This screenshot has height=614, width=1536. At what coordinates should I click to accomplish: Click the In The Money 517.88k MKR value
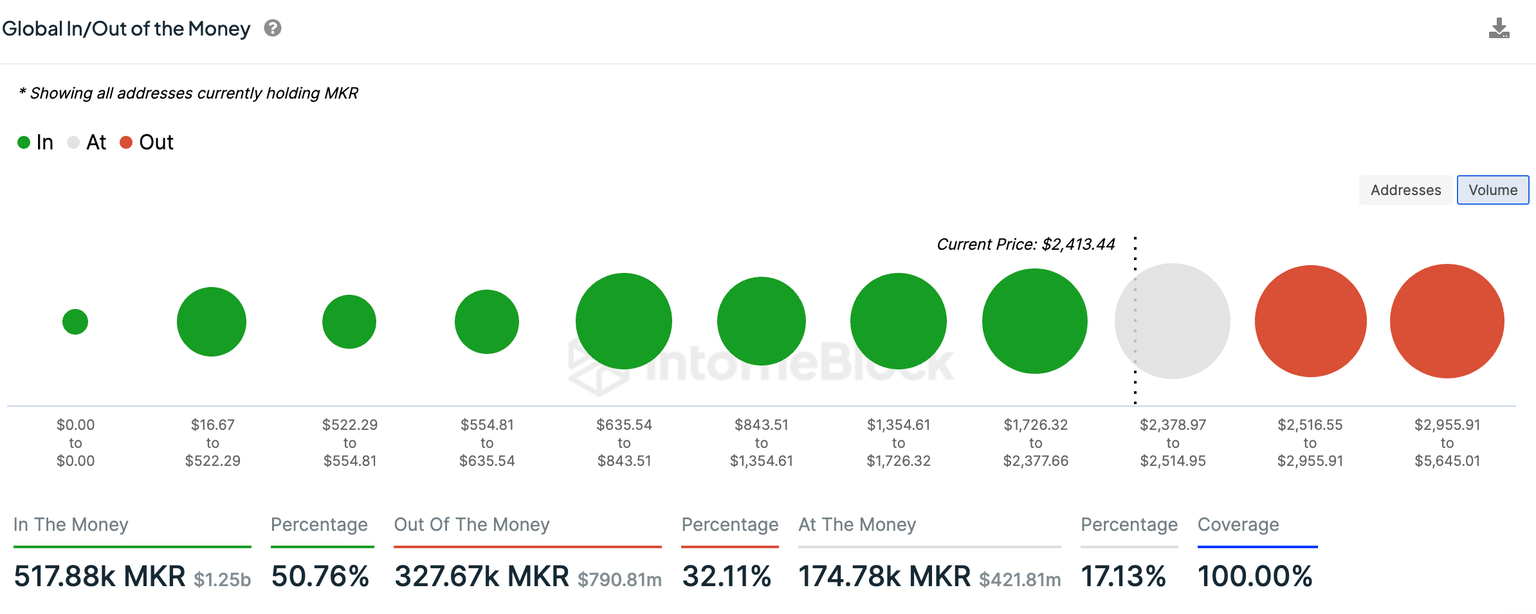pos(99,576)
